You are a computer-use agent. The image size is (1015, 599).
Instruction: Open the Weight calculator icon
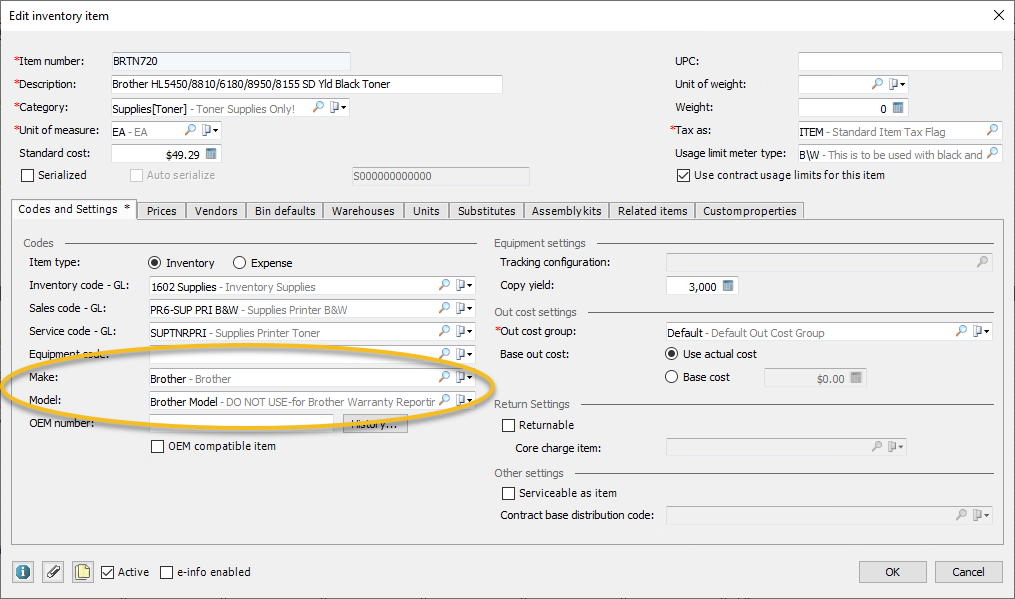tap(898, 107)
